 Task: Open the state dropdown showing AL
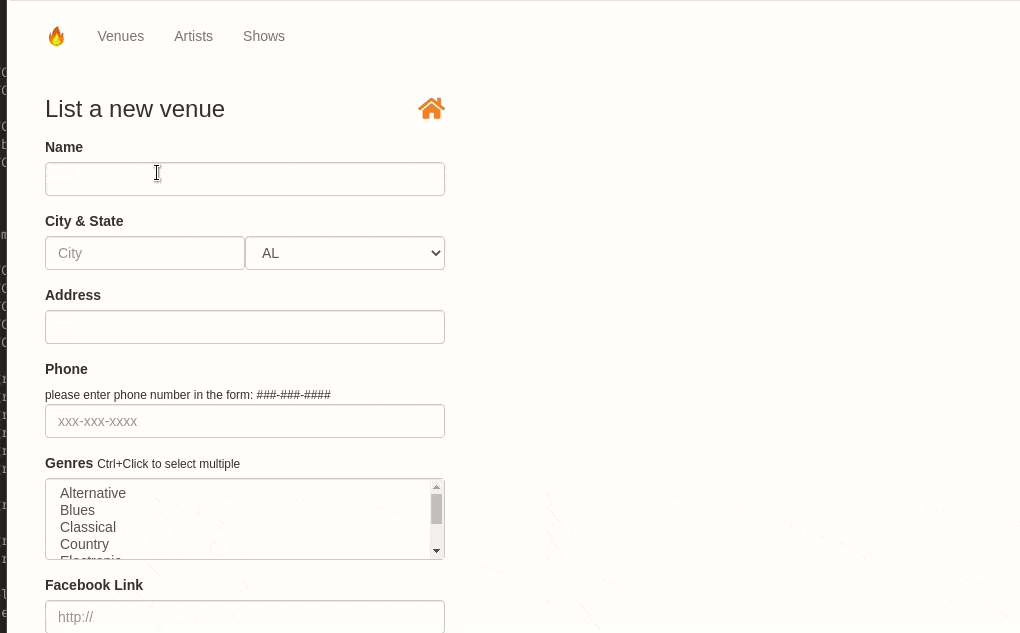point(345,253)
